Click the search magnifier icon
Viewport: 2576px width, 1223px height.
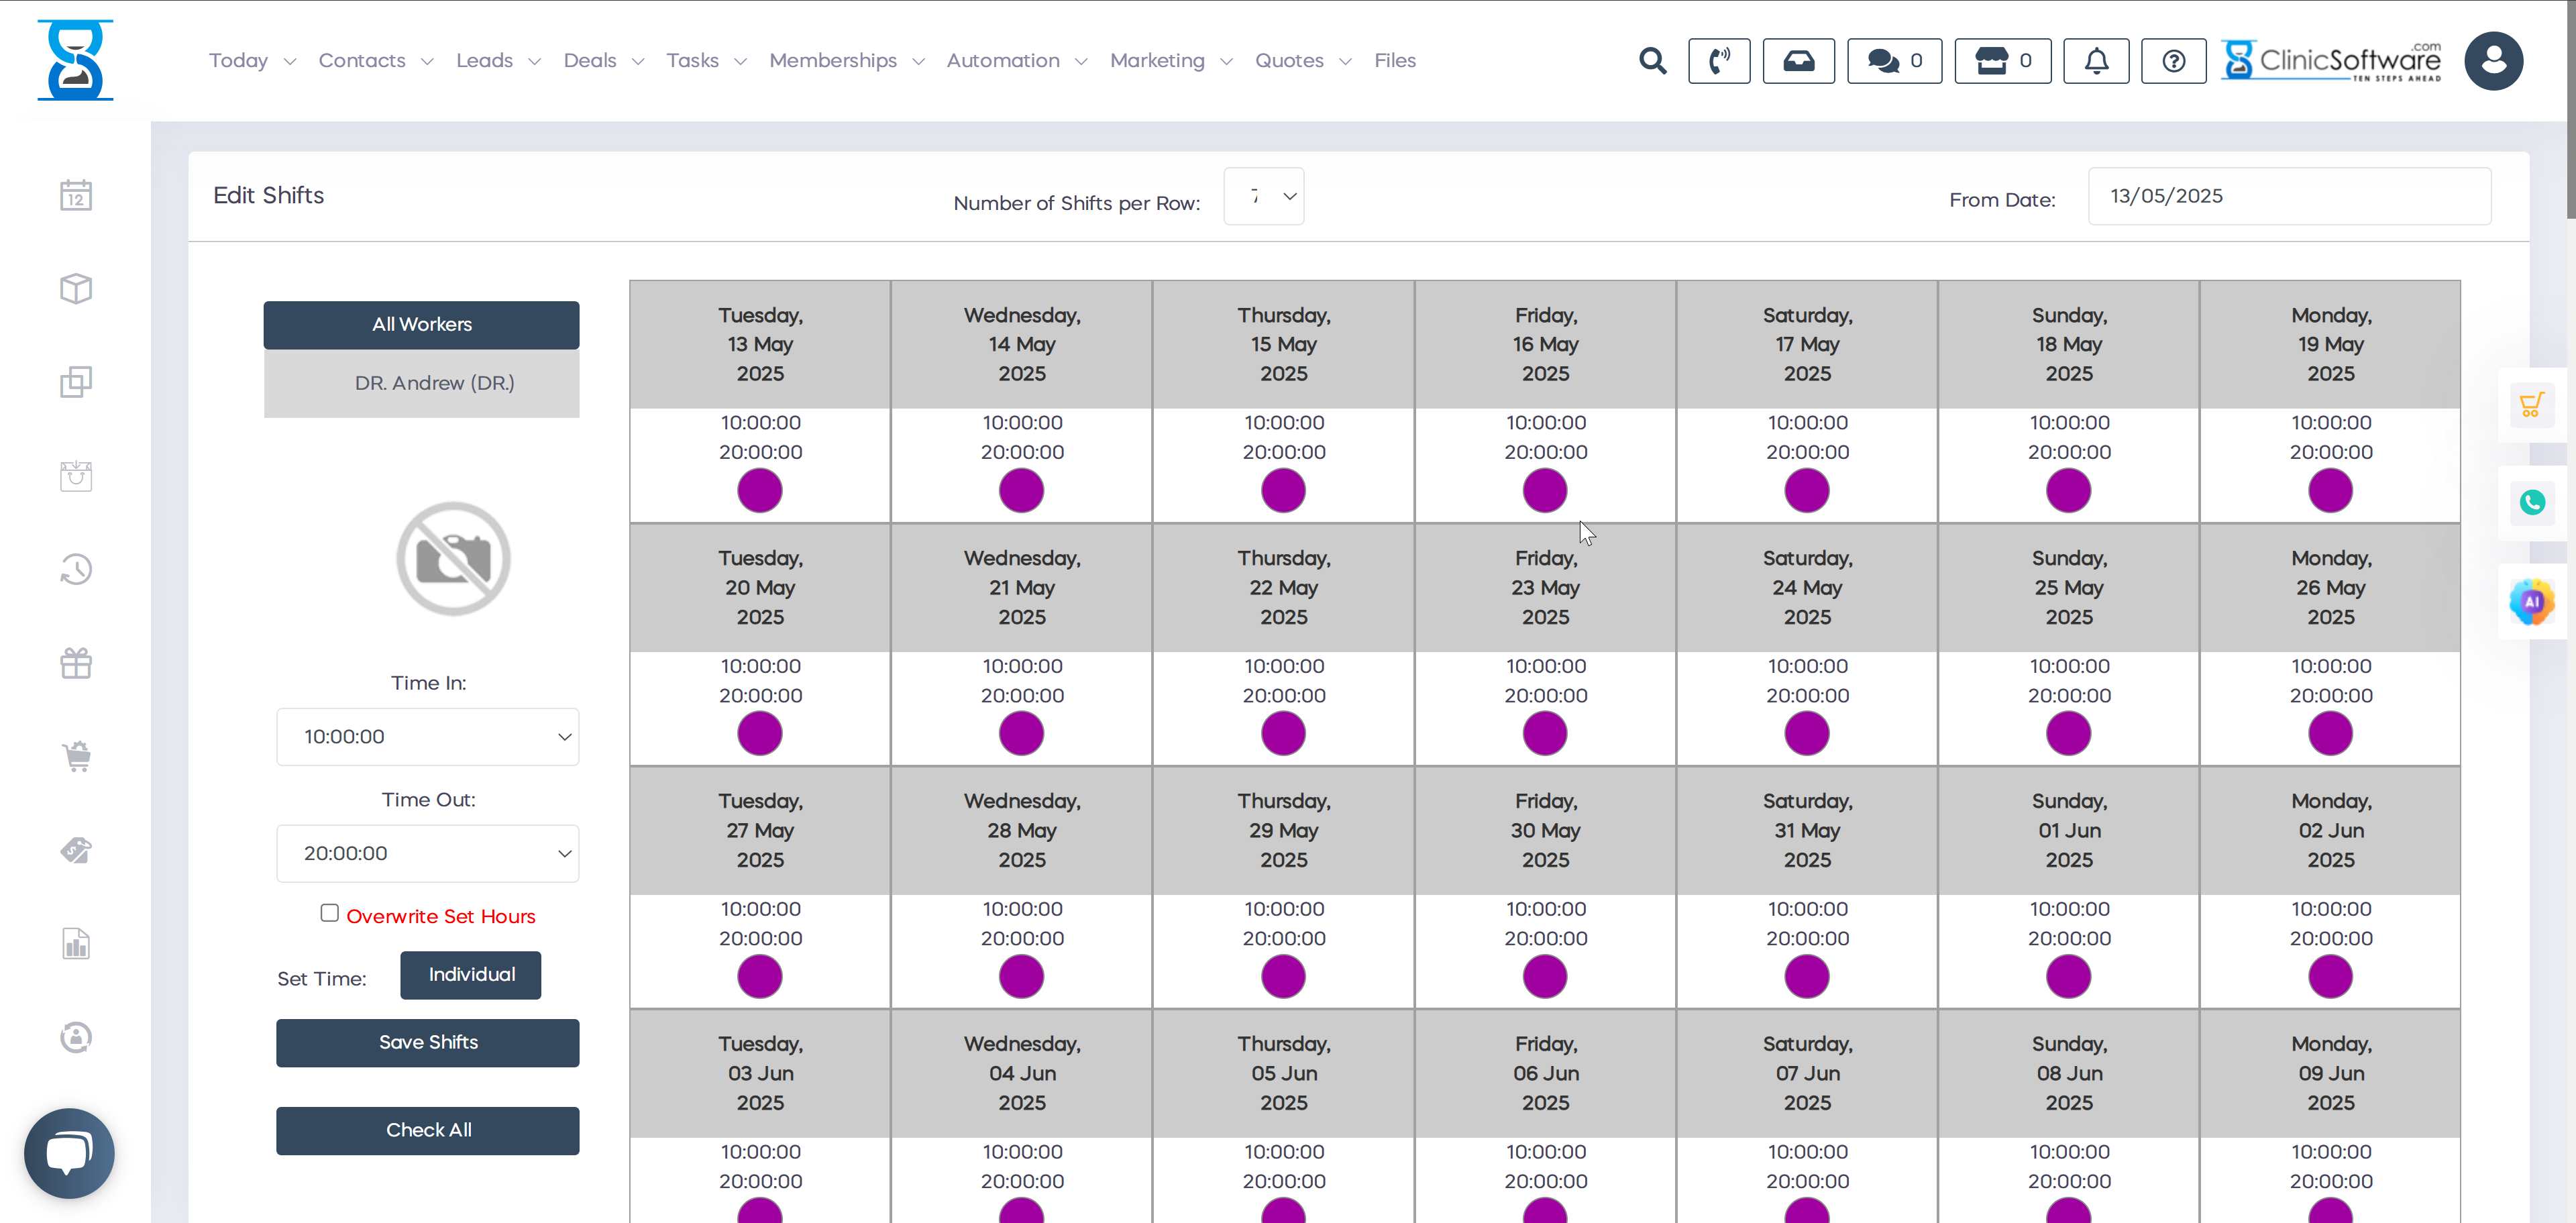click(x=1652, y=61)
